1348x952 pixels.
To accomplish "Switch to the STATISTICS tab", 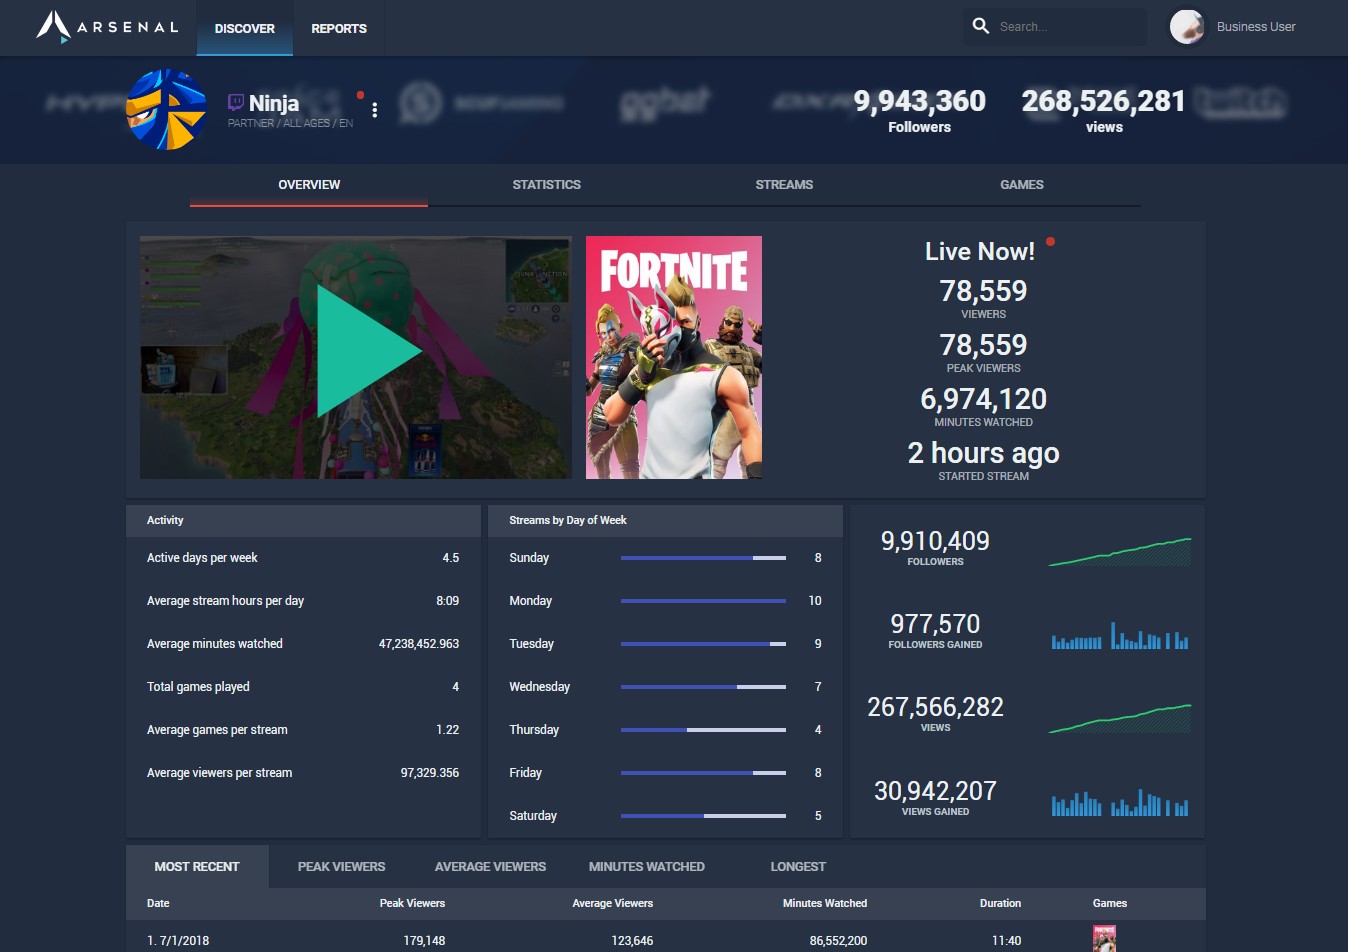I will [546, 184].
